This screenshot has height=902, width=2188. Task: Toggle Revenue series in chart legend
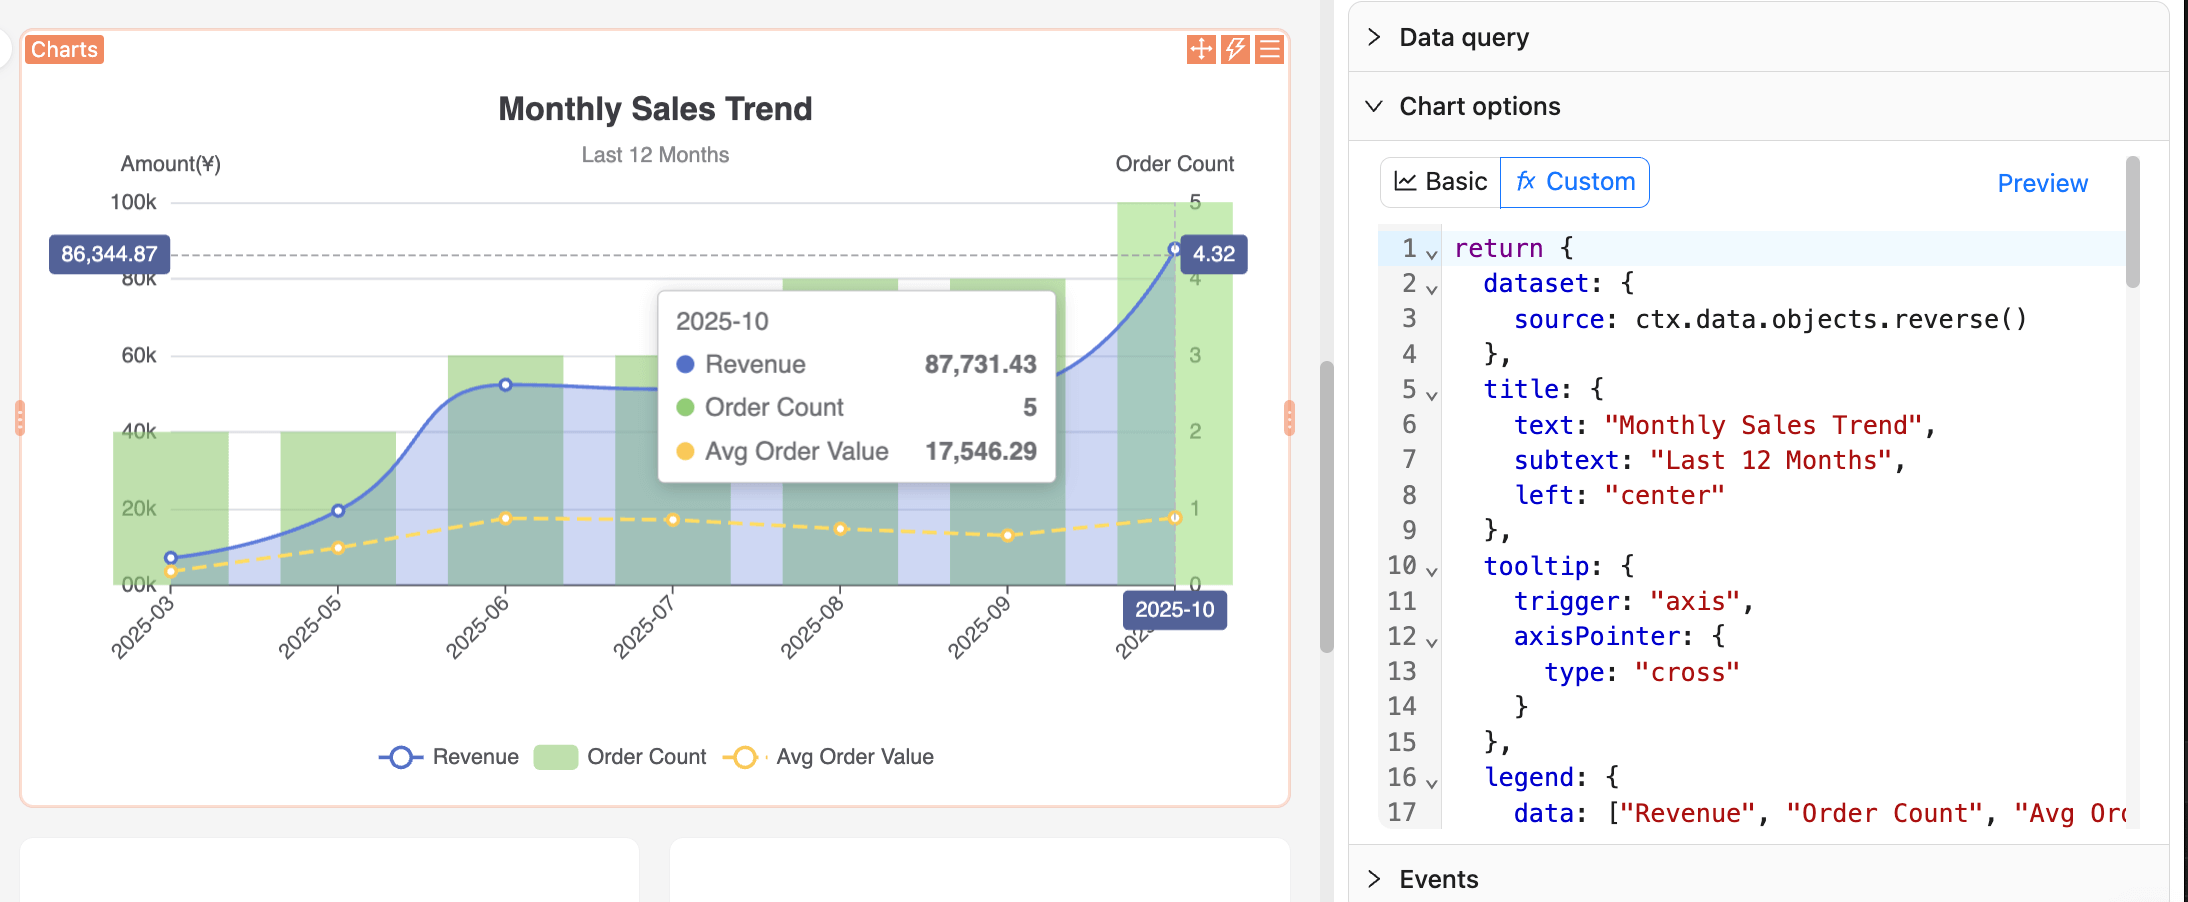tap(449, 757)
